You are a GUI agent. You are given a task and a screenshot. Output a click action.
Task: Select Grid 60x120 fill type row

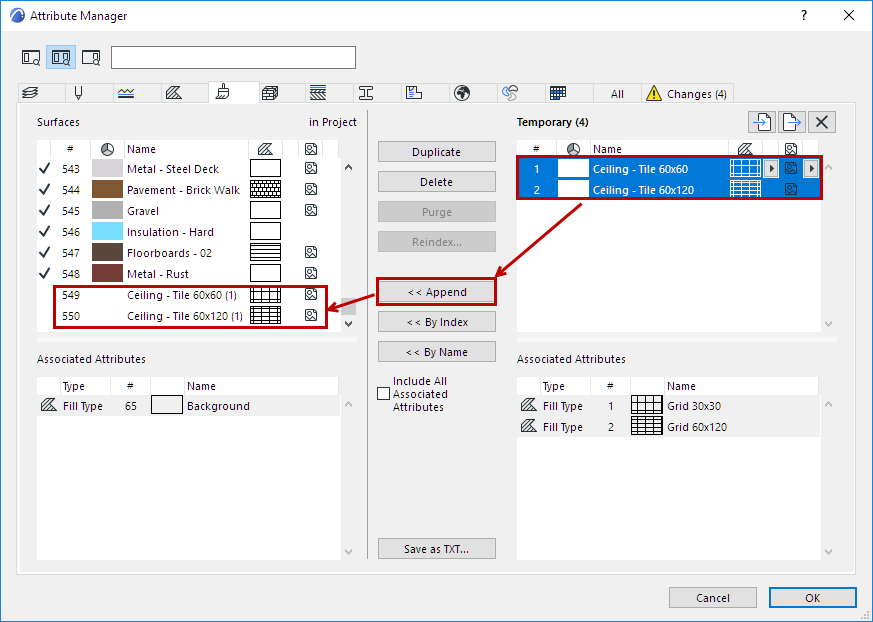668,427
